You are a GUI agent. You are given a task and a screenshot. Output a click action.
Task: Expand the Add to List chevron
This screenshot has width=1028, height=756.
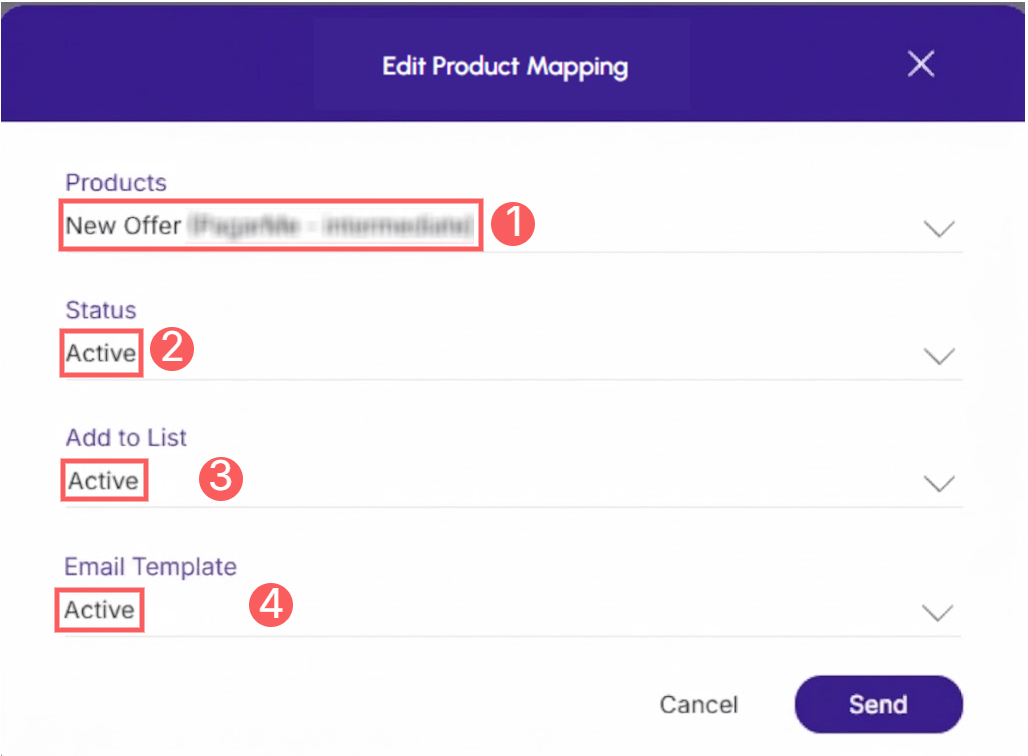[938, 483]
